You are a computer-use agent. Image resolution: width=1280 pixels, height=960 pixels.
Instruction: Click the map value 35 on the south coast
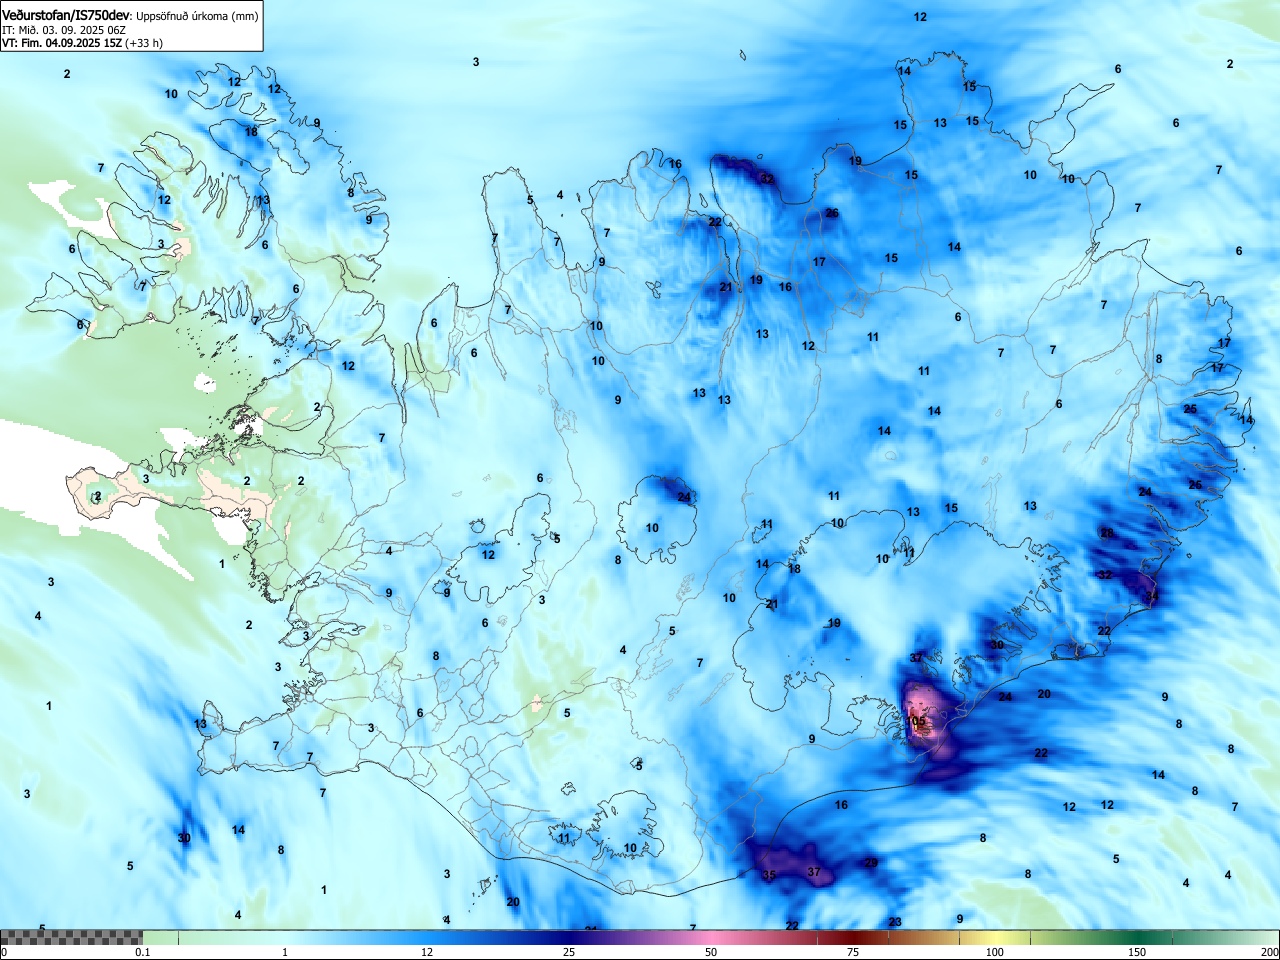click(x=768, y=875)
